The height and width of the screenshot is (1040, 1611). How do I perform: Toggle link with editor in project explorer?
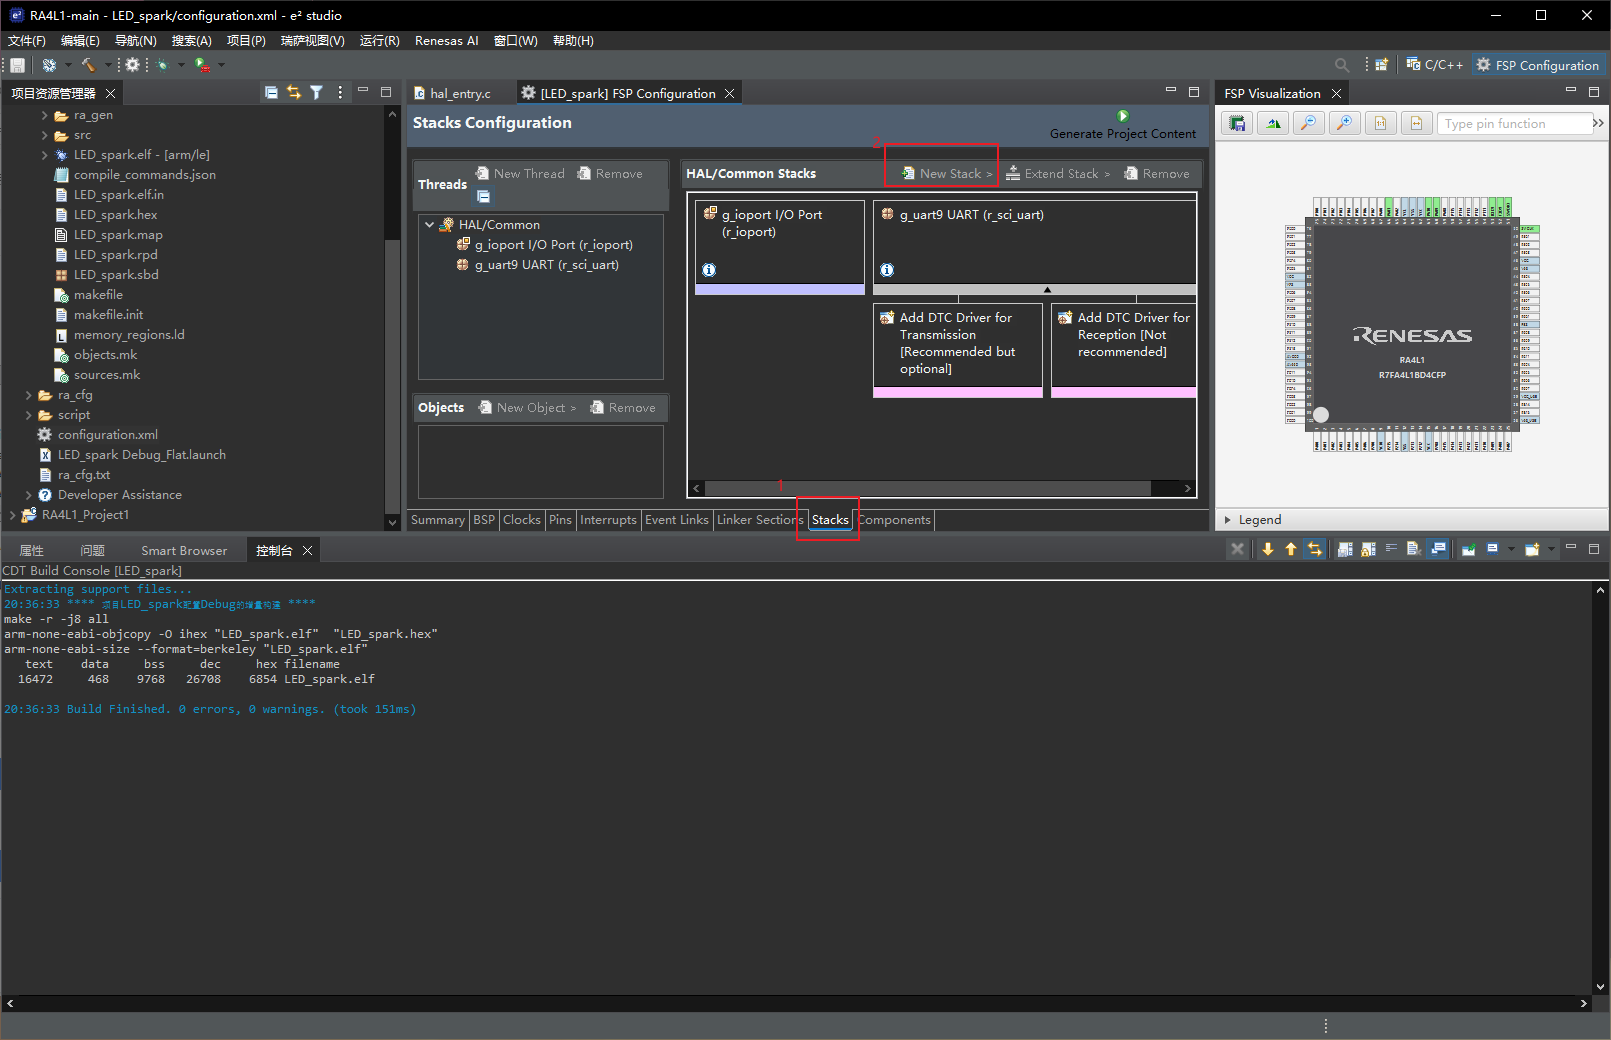294,92
